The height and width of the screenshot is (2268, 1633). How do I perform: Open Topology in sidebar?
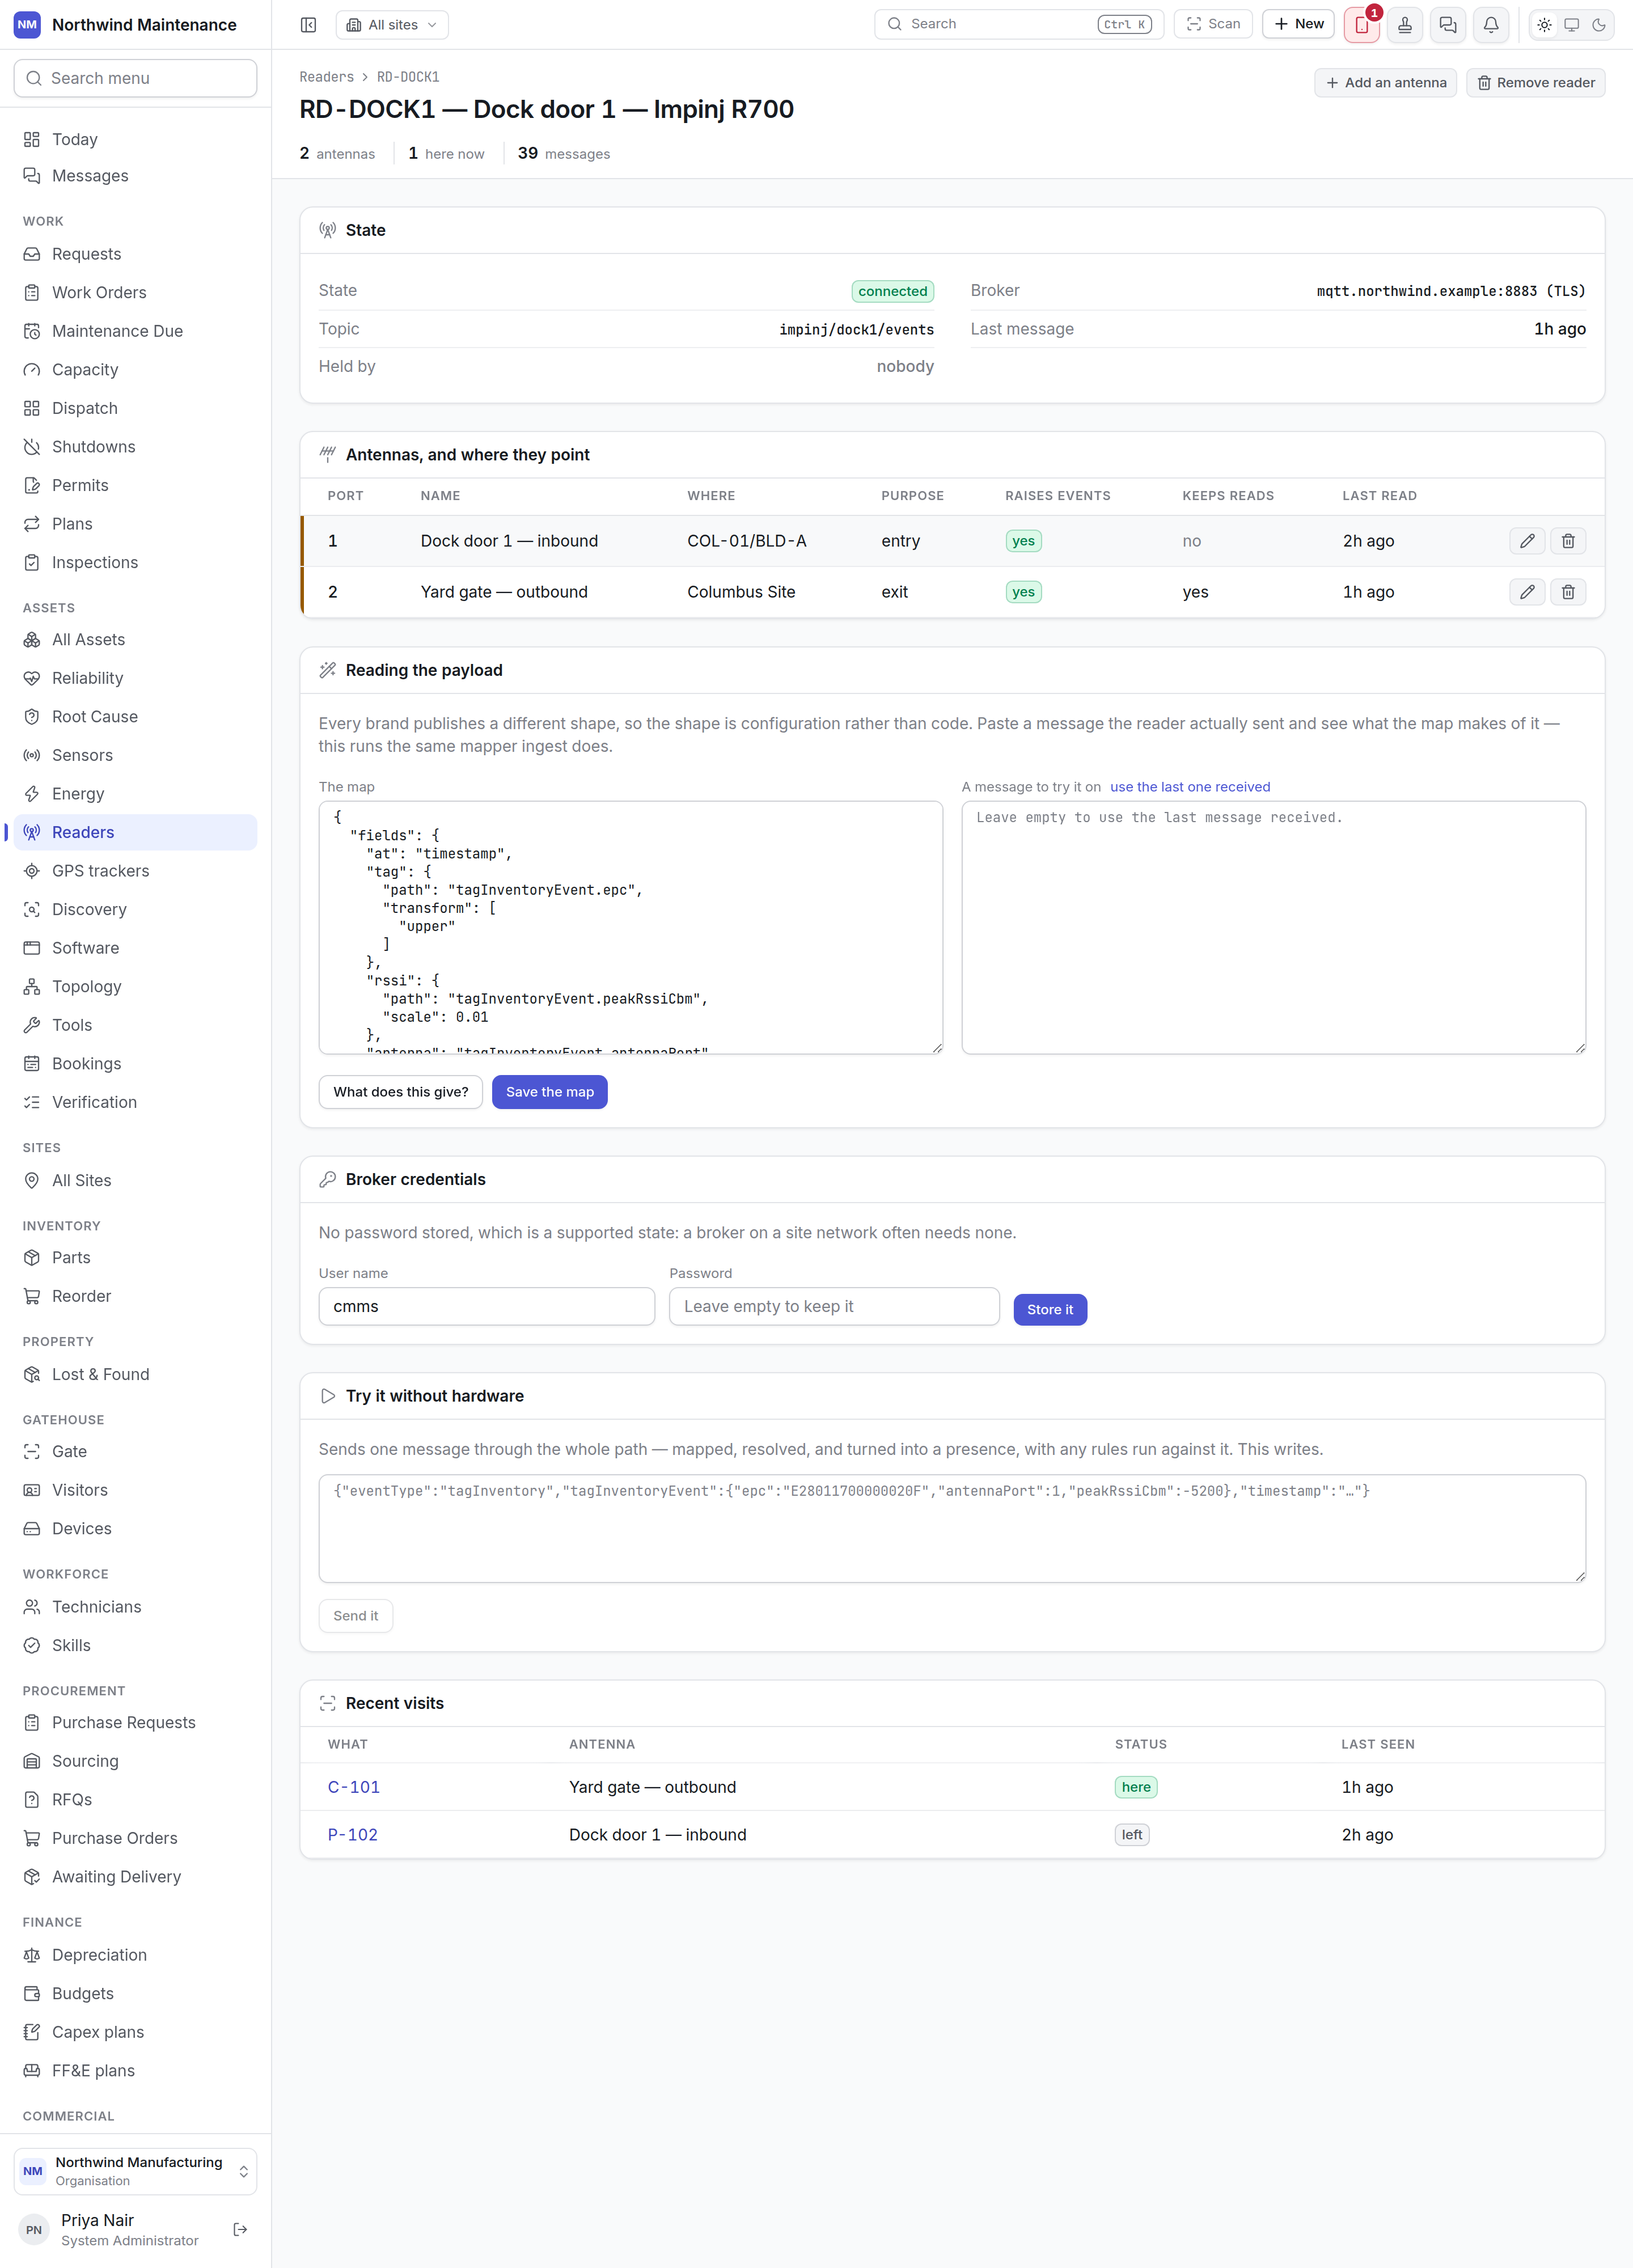click(x=135, y=987)
